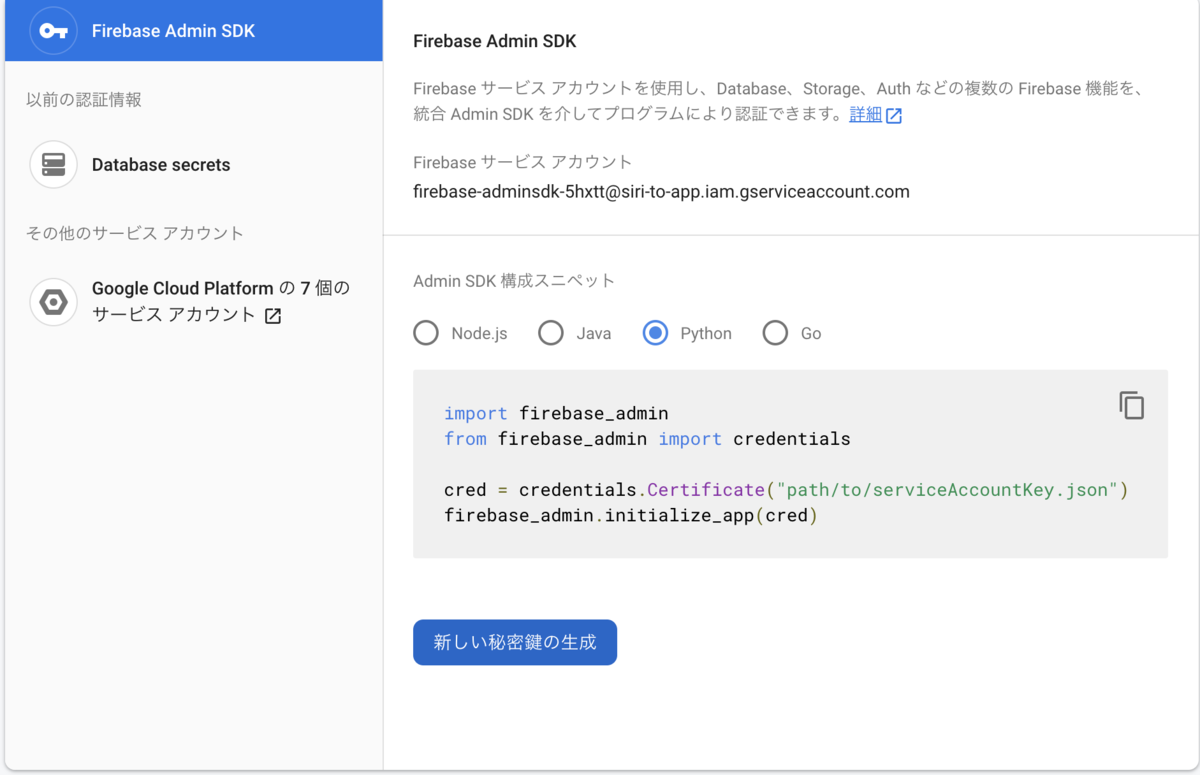Click the external link icon after サービス アカウント
The image size is (1200, 775).
(273, 316)
